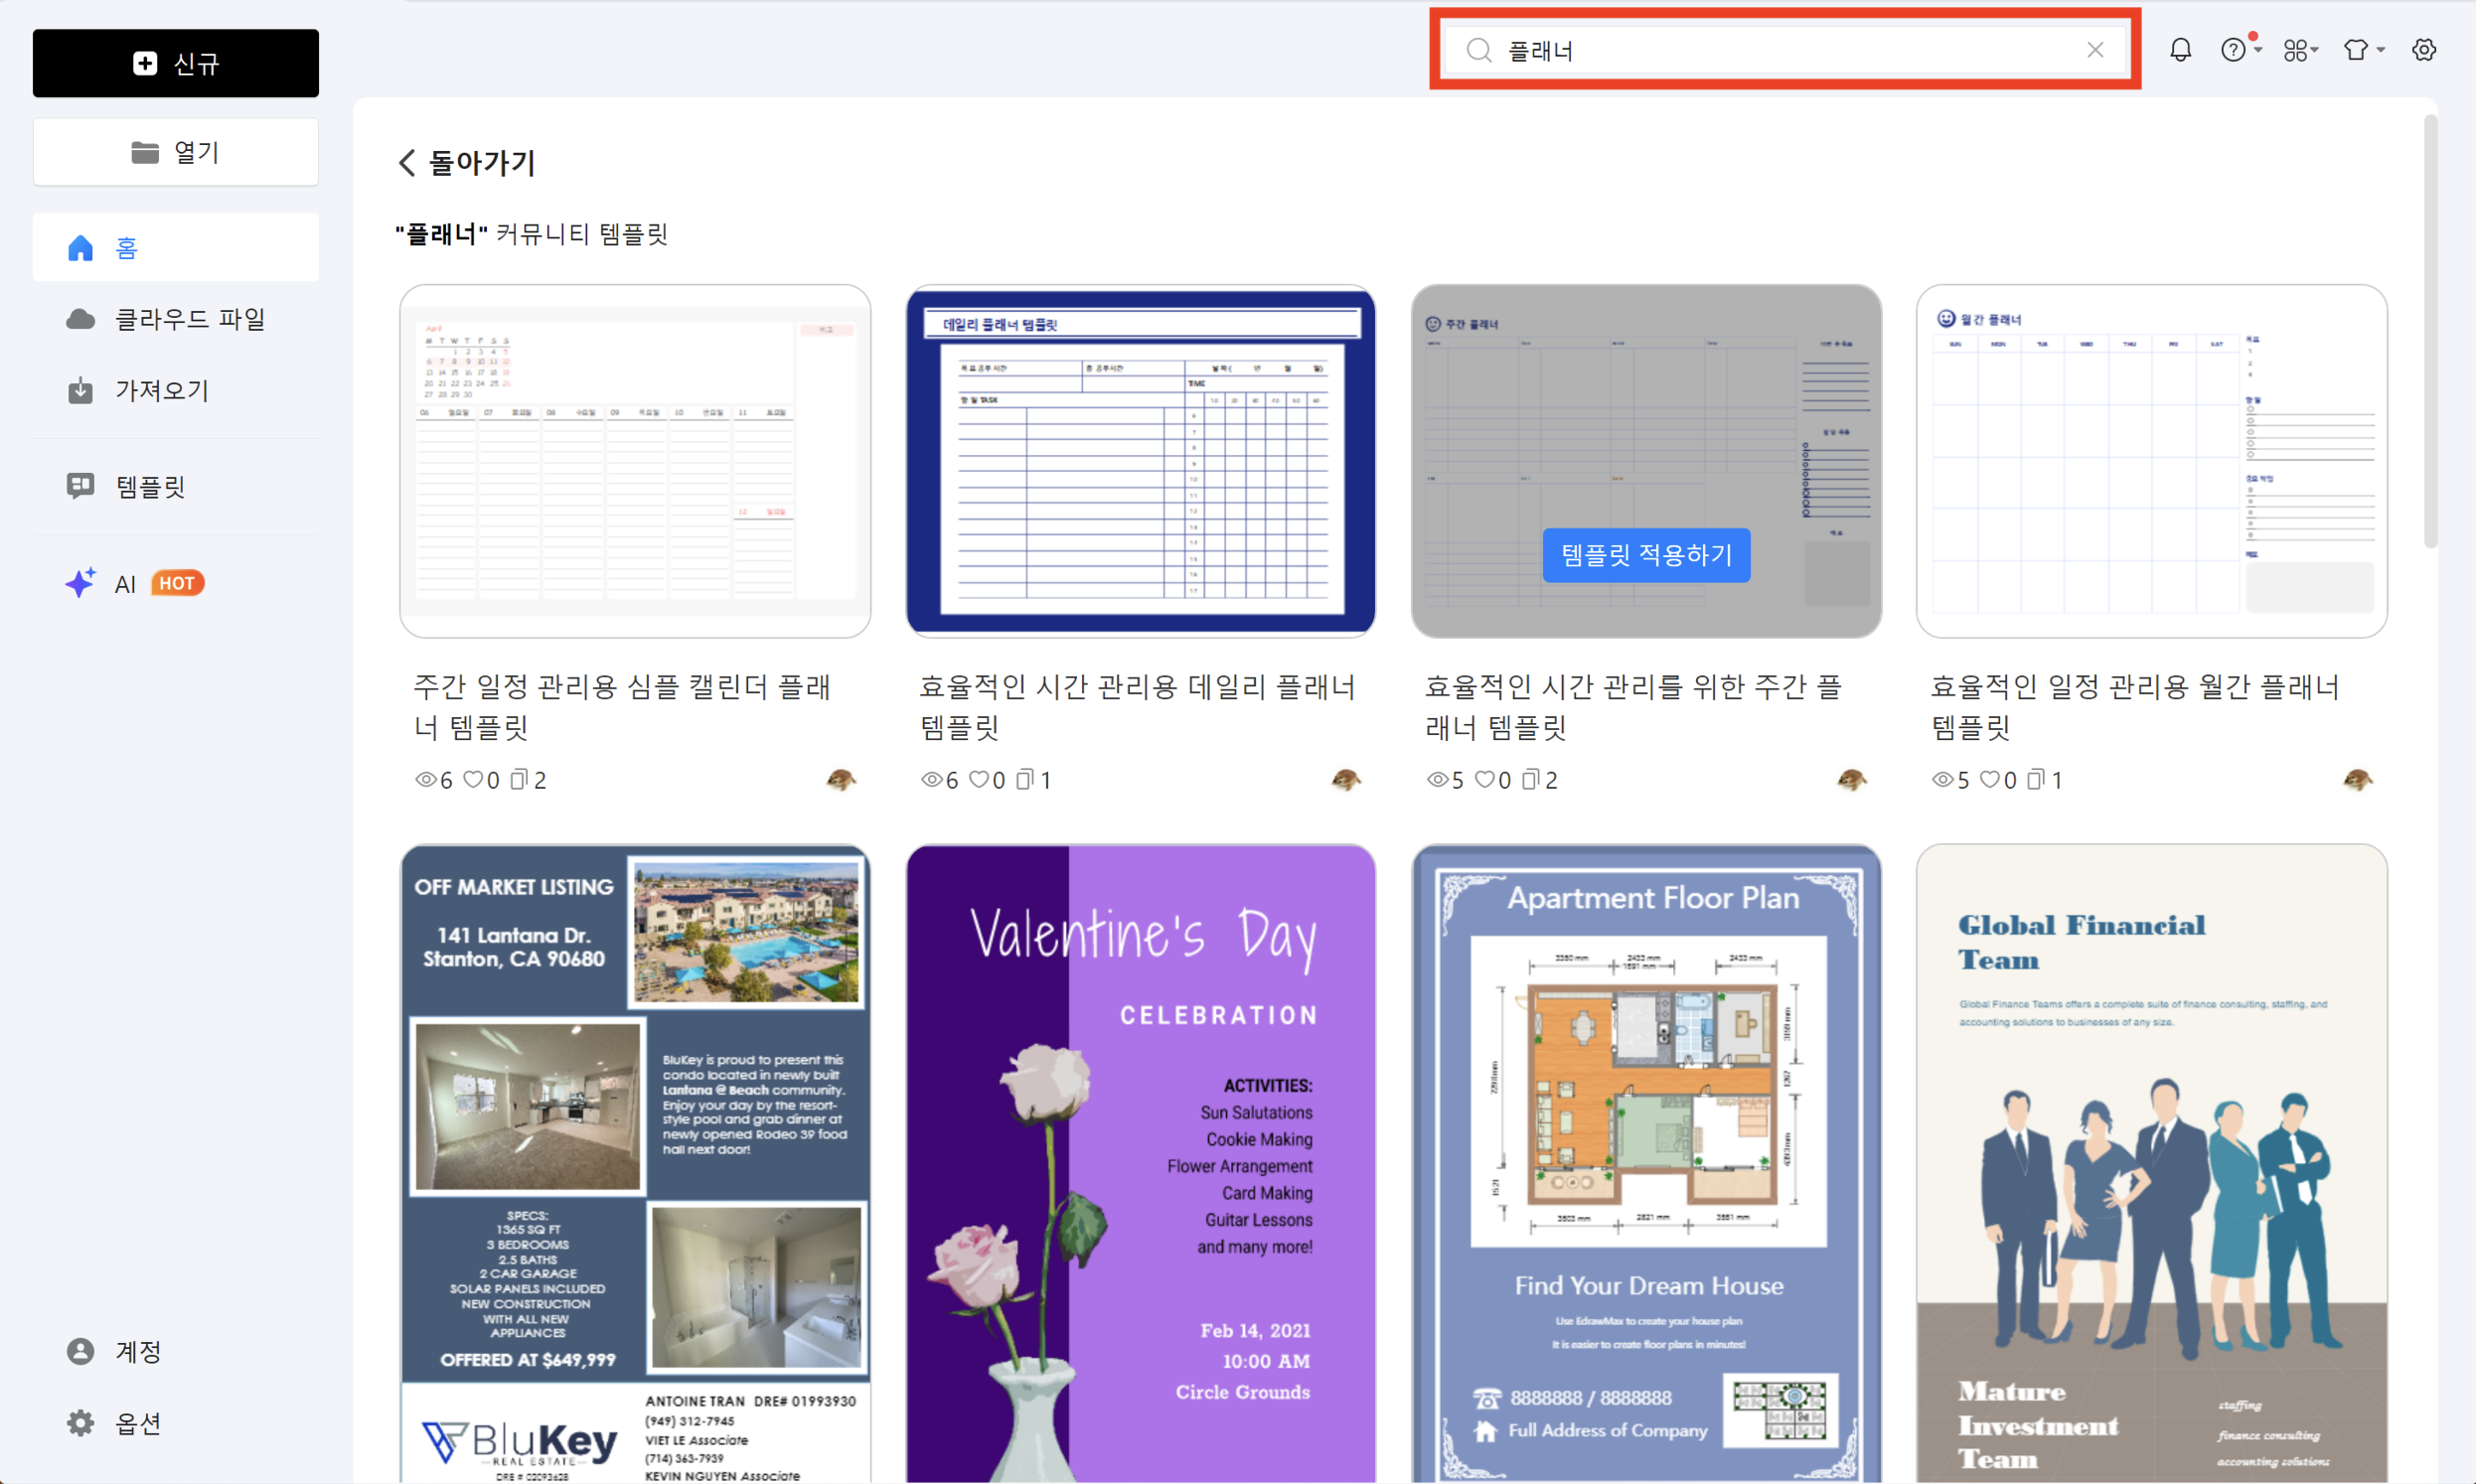Click the 가져오기 import icon
Image resolution: width=2476 pixels, height=1484 pixels.
81,390
